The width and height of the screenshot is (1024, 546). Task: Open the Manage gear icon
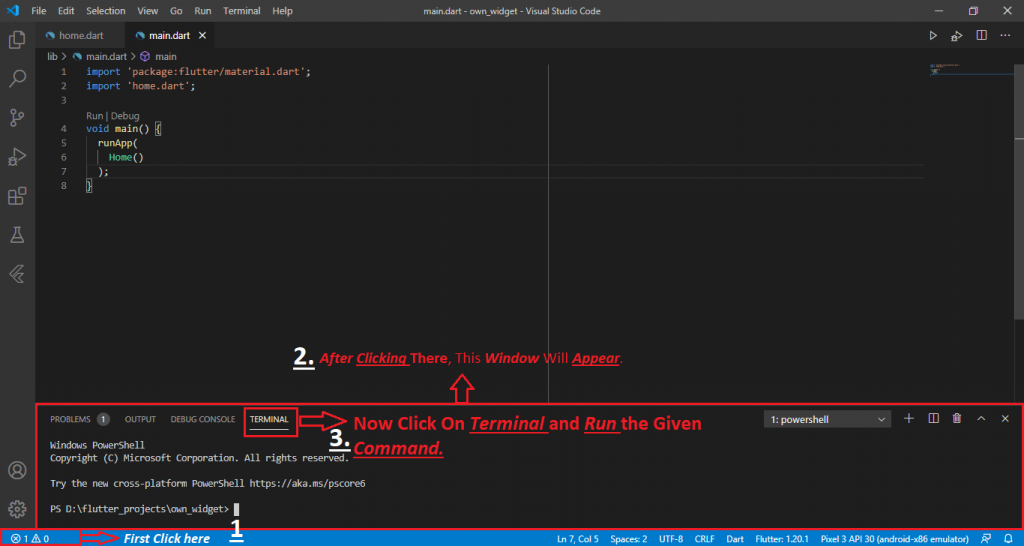(x=17, y=509)
